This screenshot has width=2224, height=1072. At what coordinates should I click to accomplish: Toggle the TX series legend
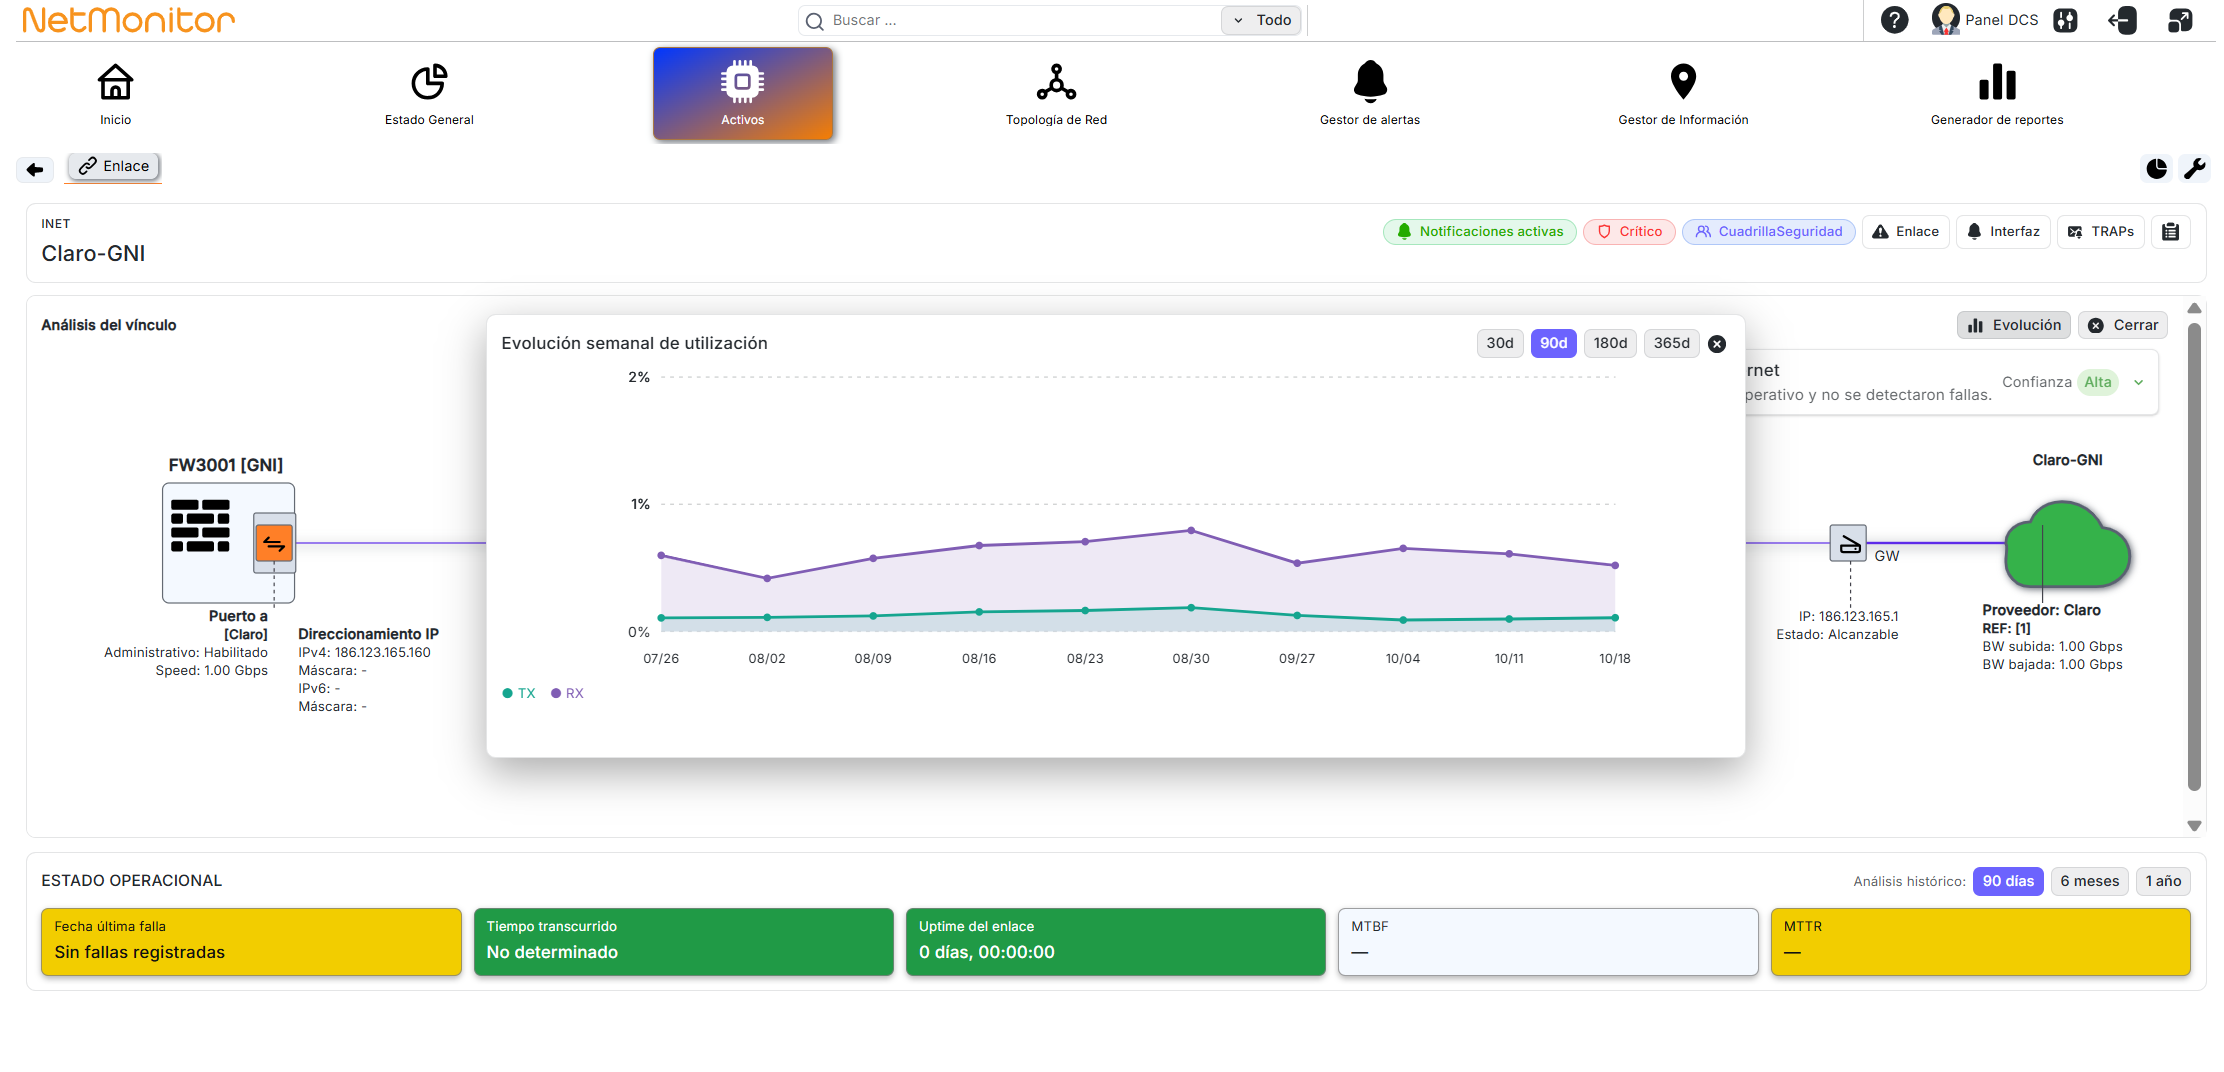[x=519, y=693]
